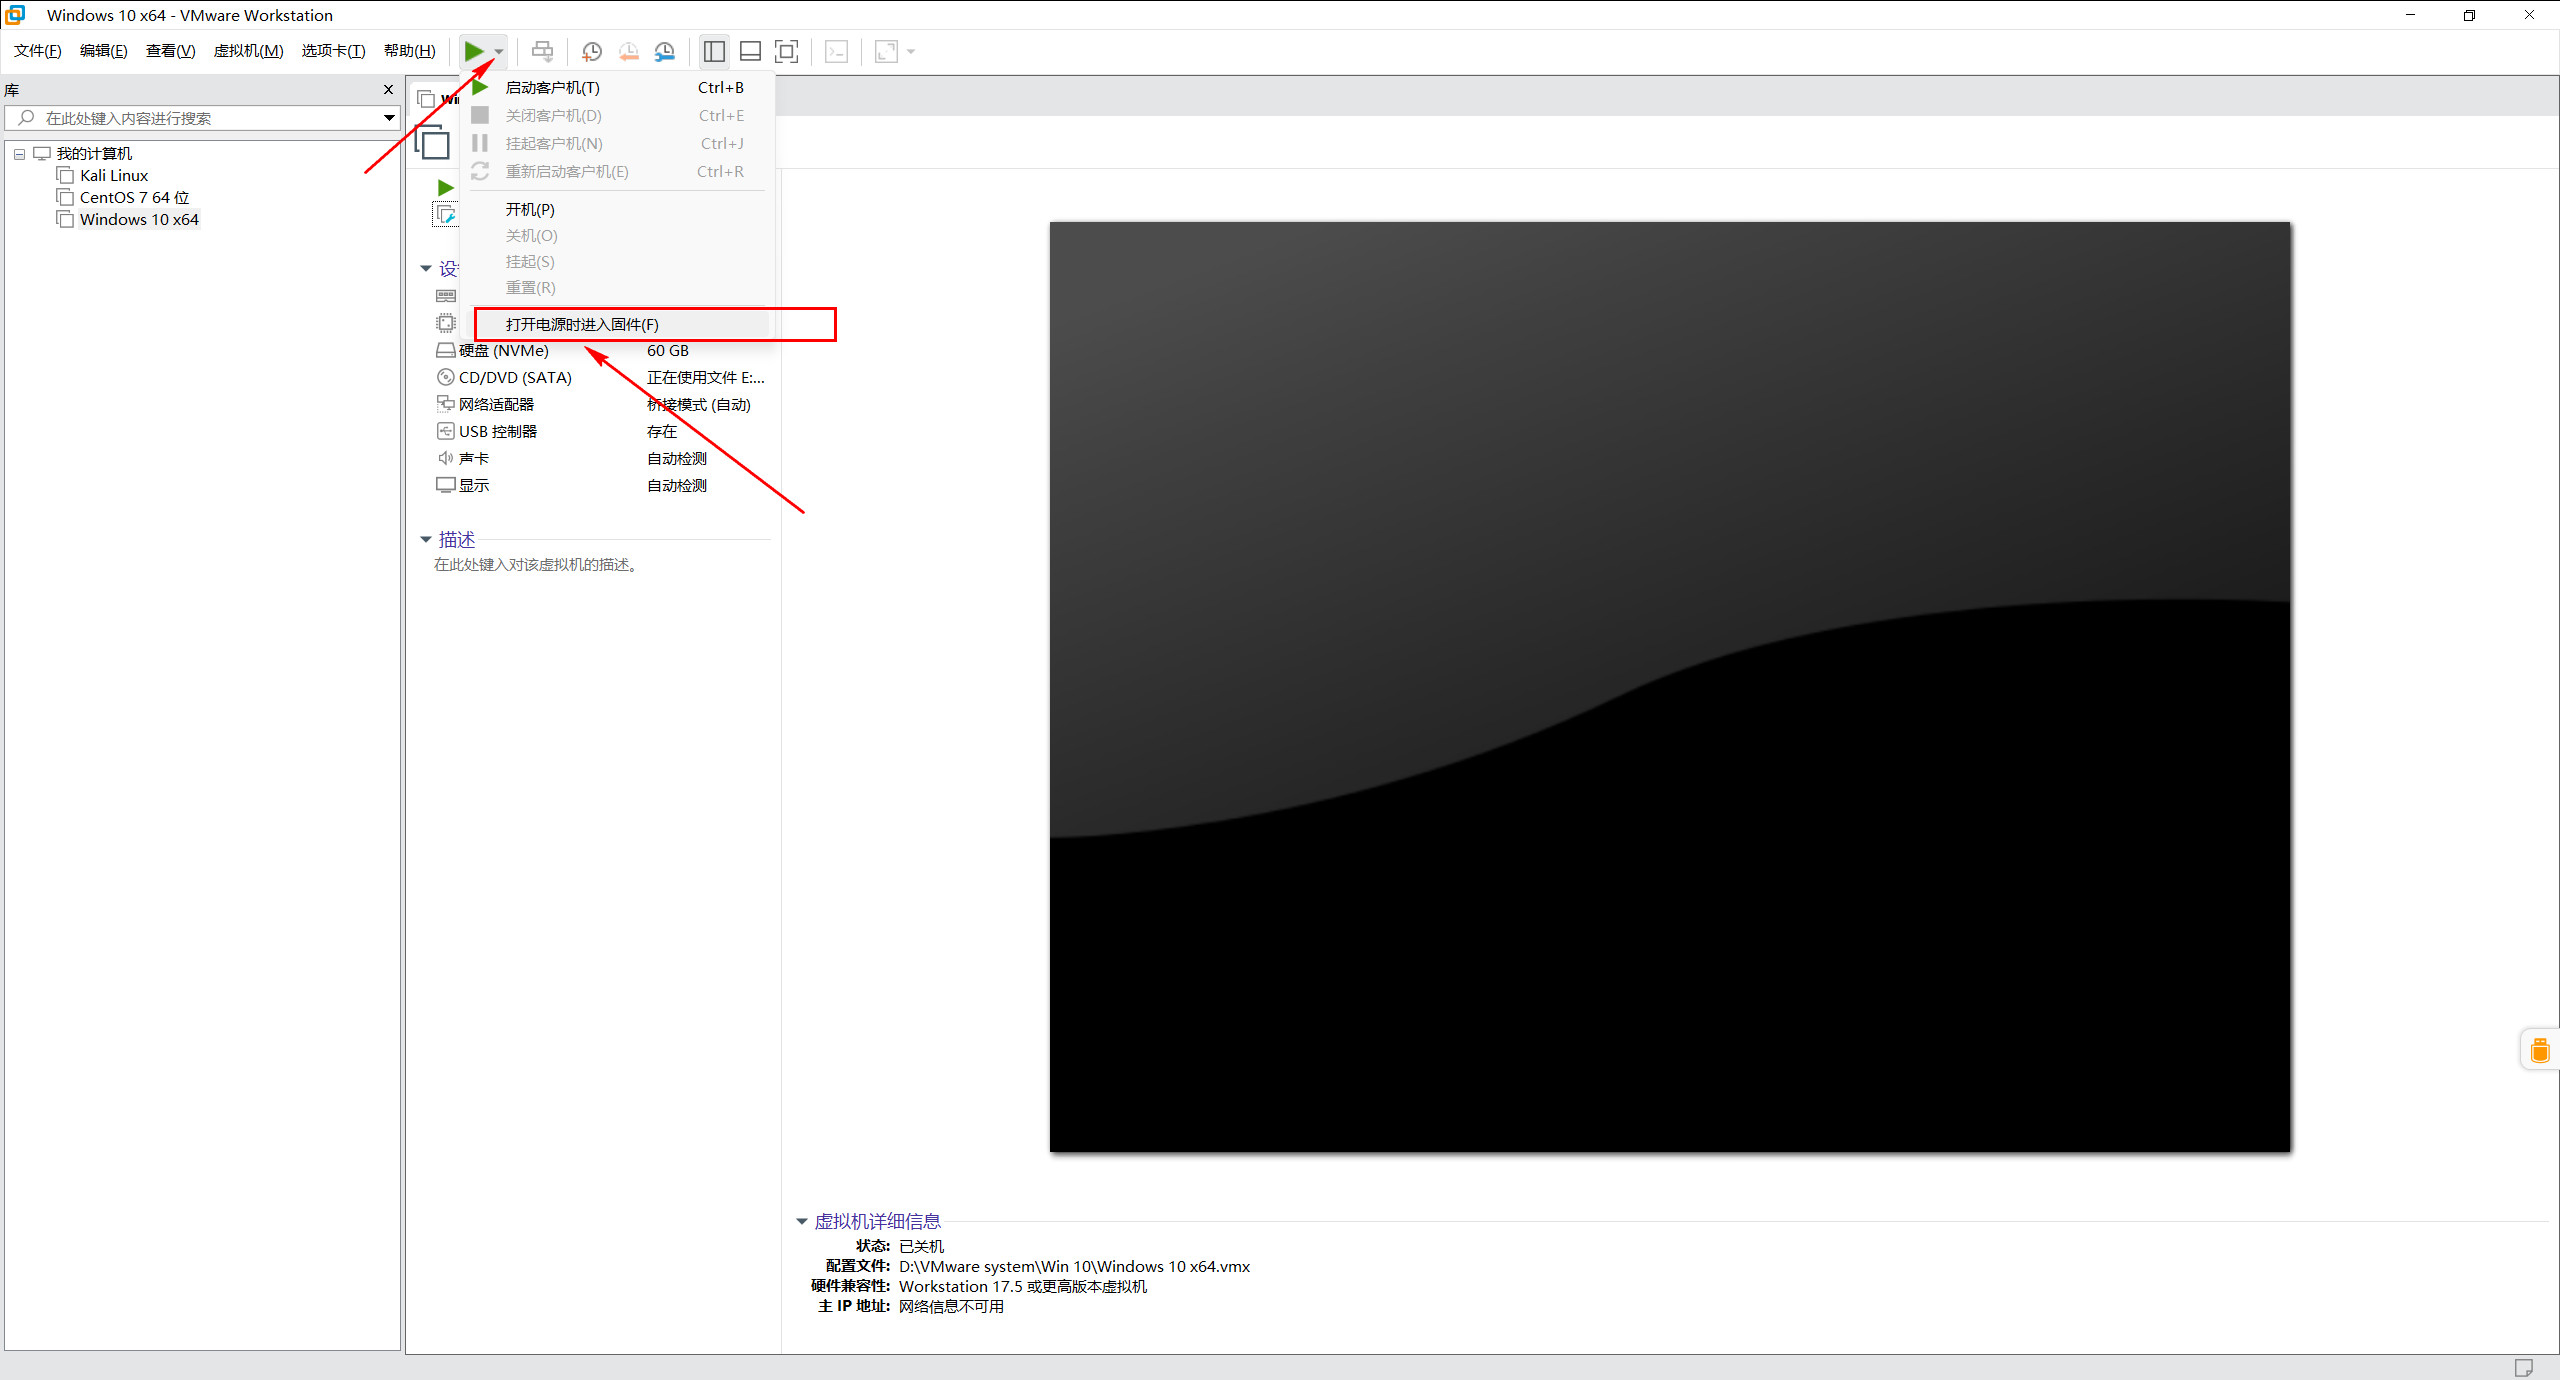Image resolution: width=2560 pixels, height=1380 pixels.
Task: Open the snapshot manager wrench icon
Action: pyautogui.click(x=665, y=51)
